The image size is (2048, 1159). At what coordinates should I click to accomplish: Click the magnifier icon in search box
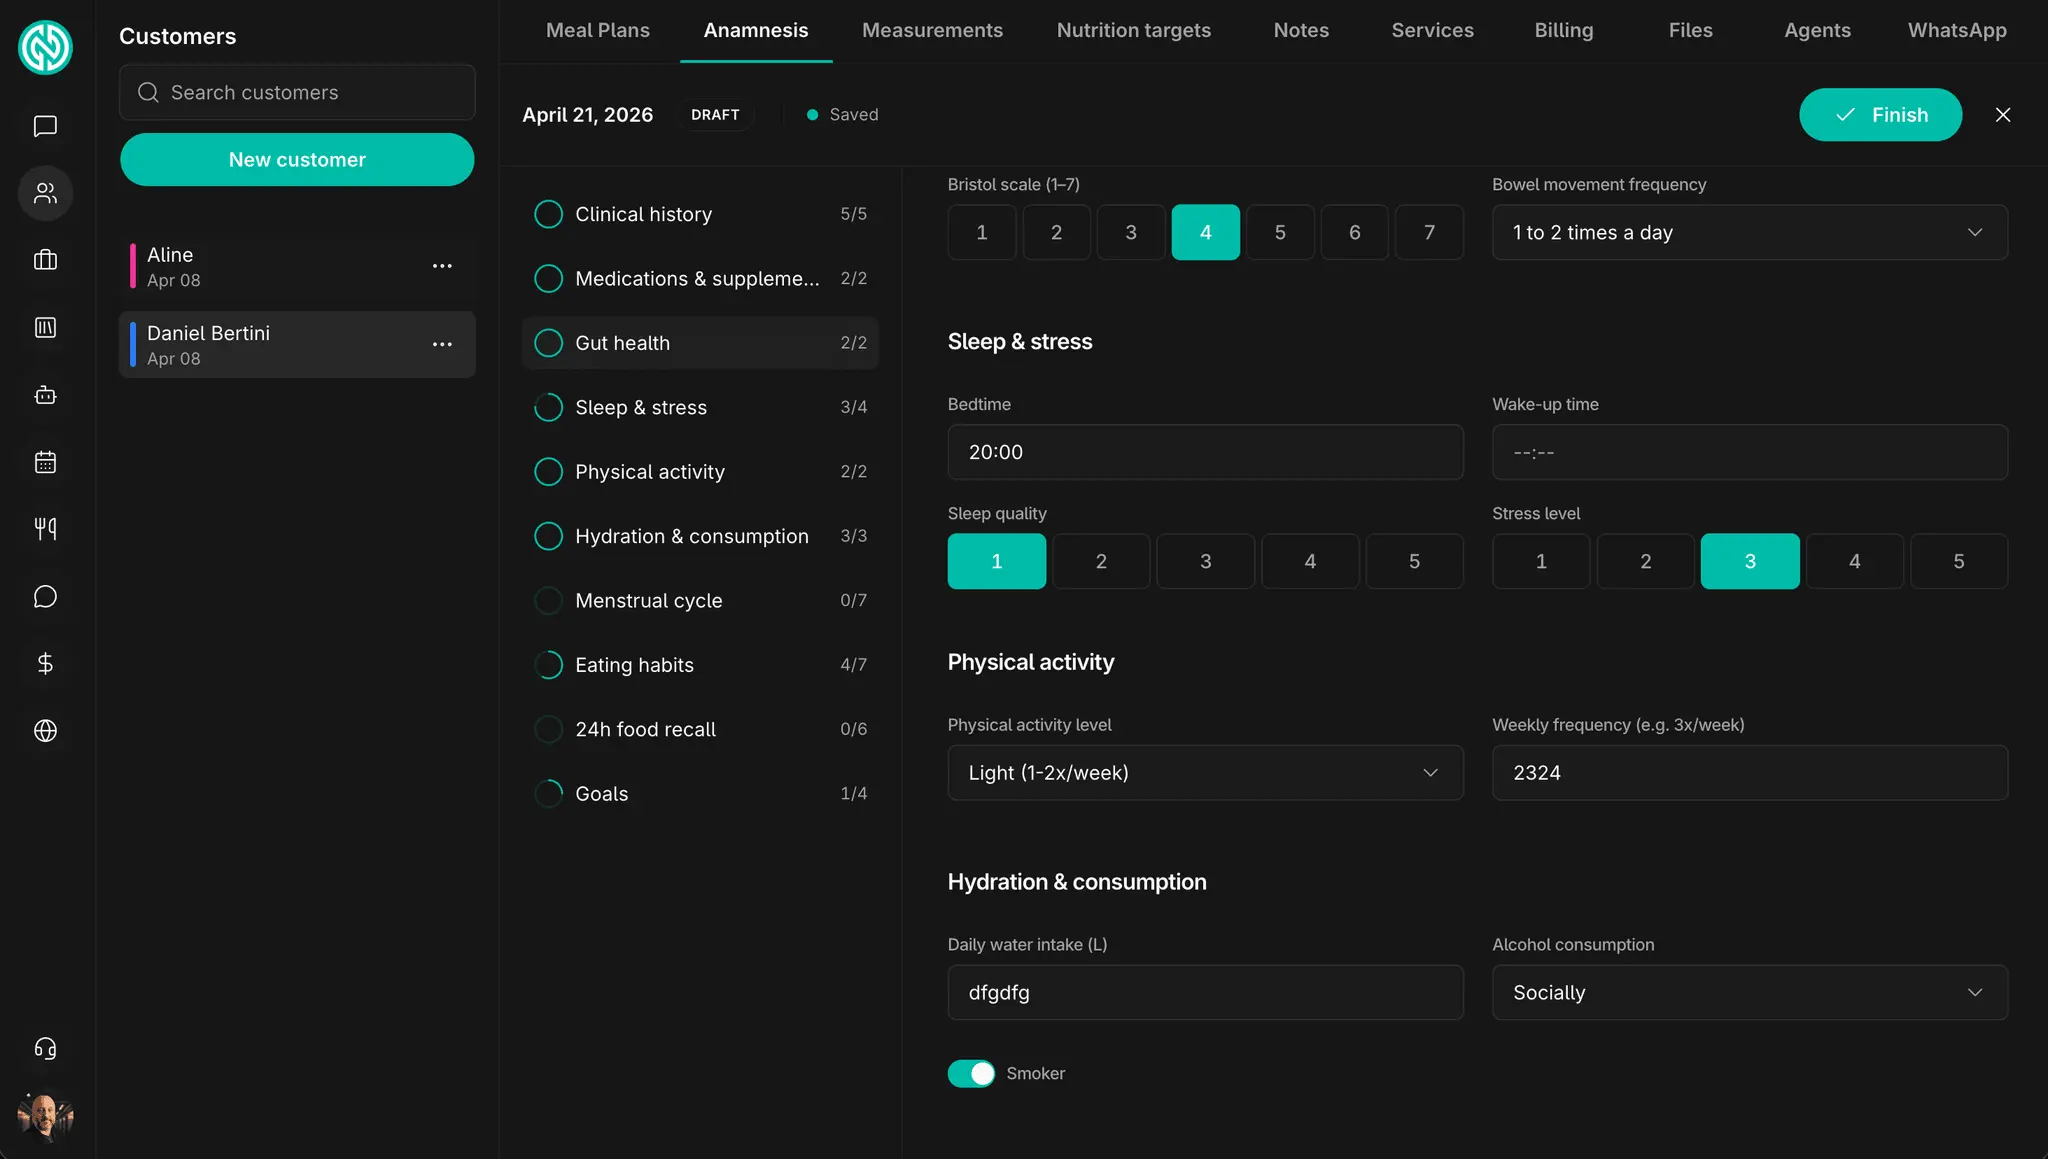pyautogui.click(x=148, y=92)
